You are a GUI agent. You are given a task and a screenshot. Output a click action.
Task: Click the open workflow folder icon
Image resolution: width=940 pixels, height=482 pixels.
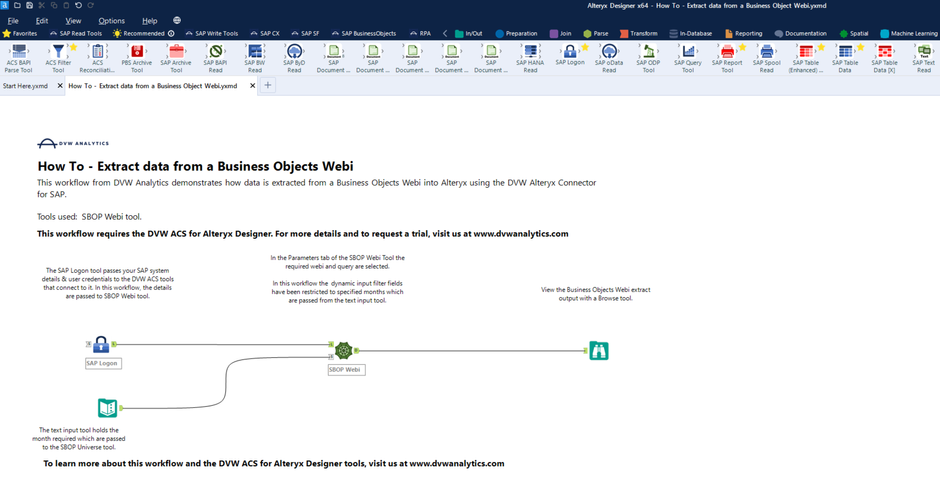point(17,5)
